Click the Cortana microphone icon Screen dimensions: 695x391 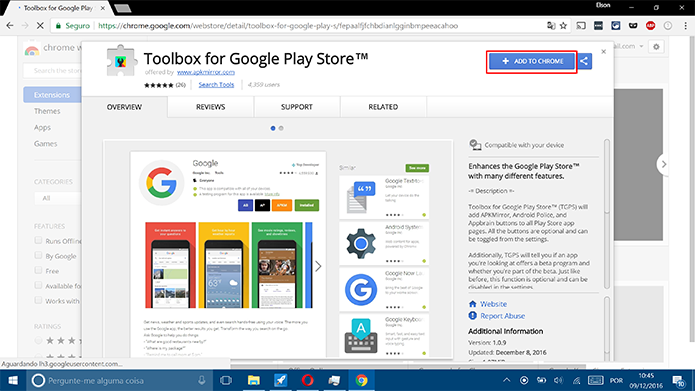pos(202,380)
